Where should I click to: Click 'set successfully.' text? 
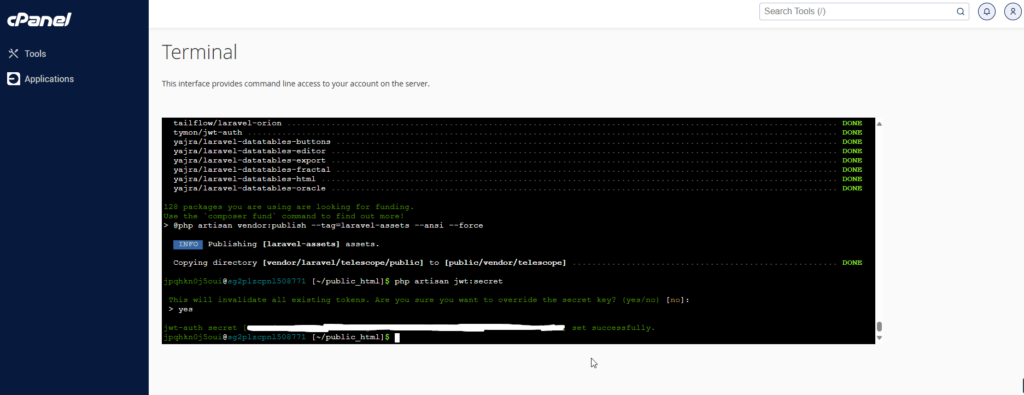(x=613, y=327)
